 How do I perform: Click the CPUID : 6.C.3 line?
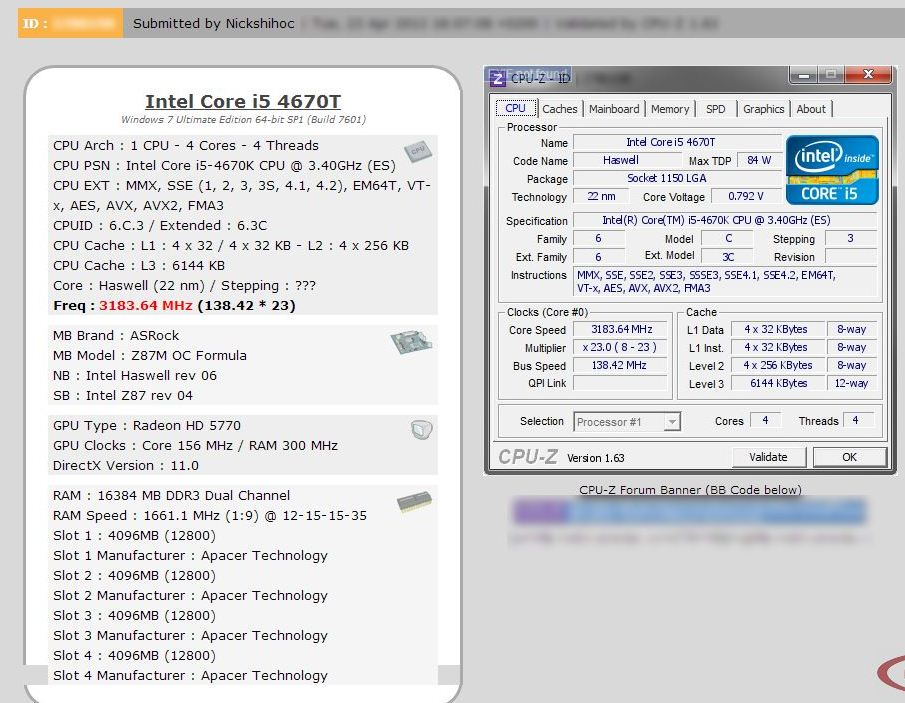pos(160,226)
